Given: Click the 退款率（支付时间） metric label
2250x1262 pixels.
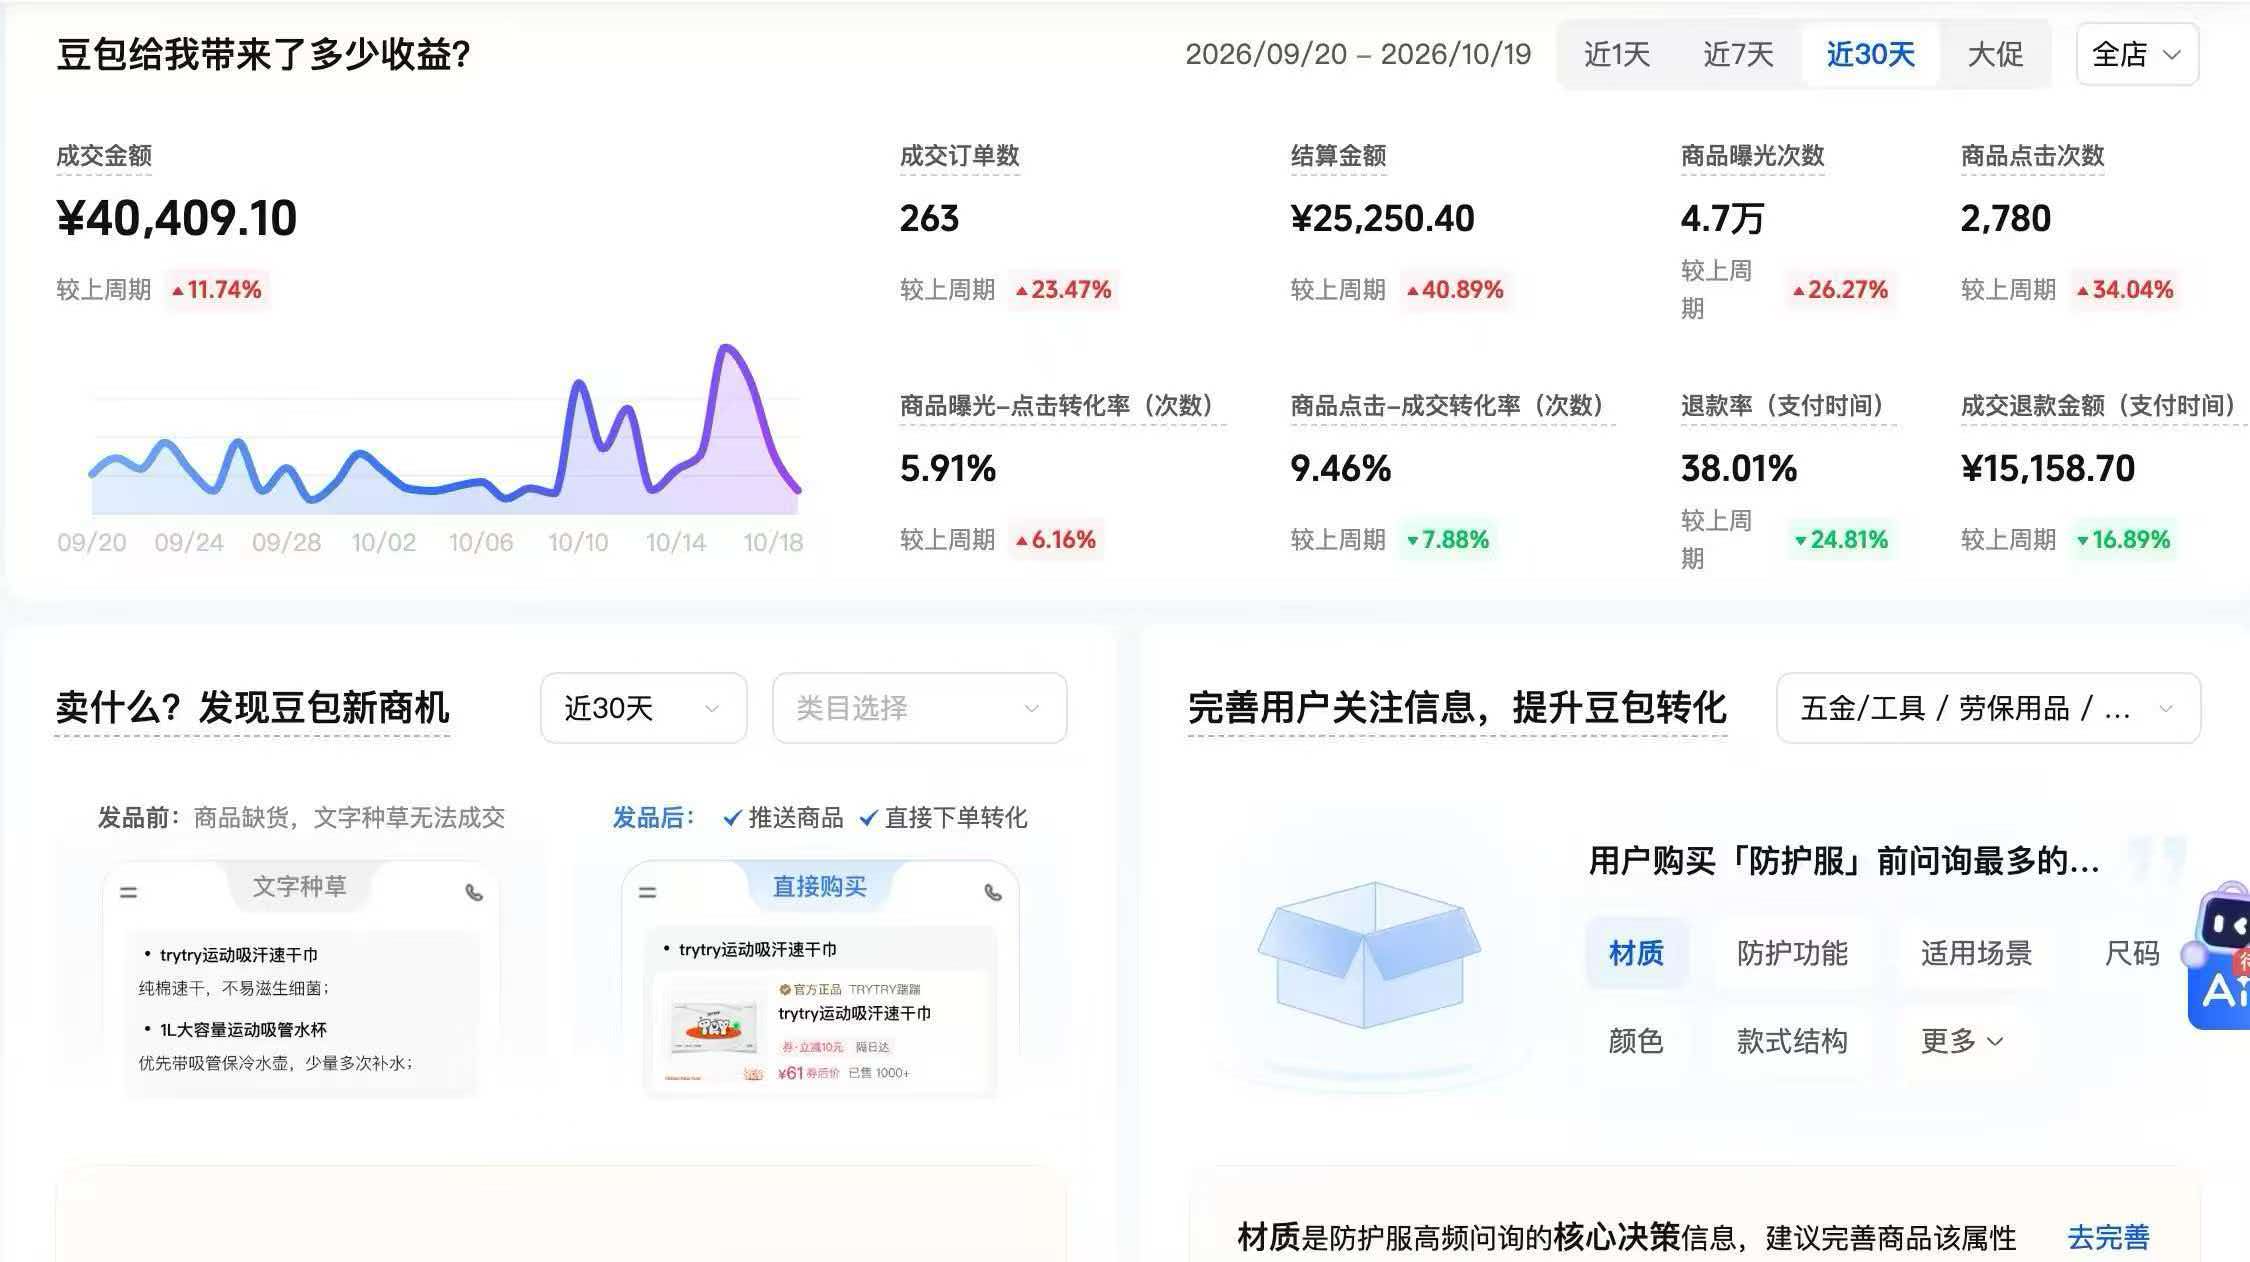Looking at the screenshot, I should (x=1788, y=406).
